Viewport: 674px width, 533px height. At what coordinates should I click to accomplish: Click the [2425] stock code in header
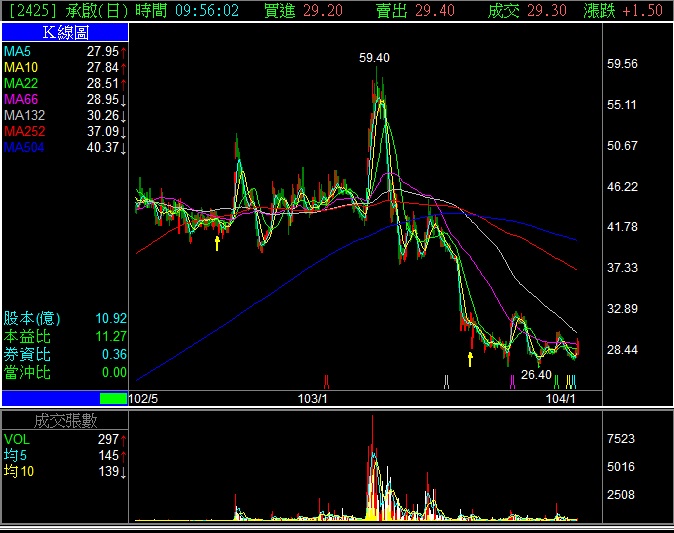pyautogui.click(x=33, y=10)
